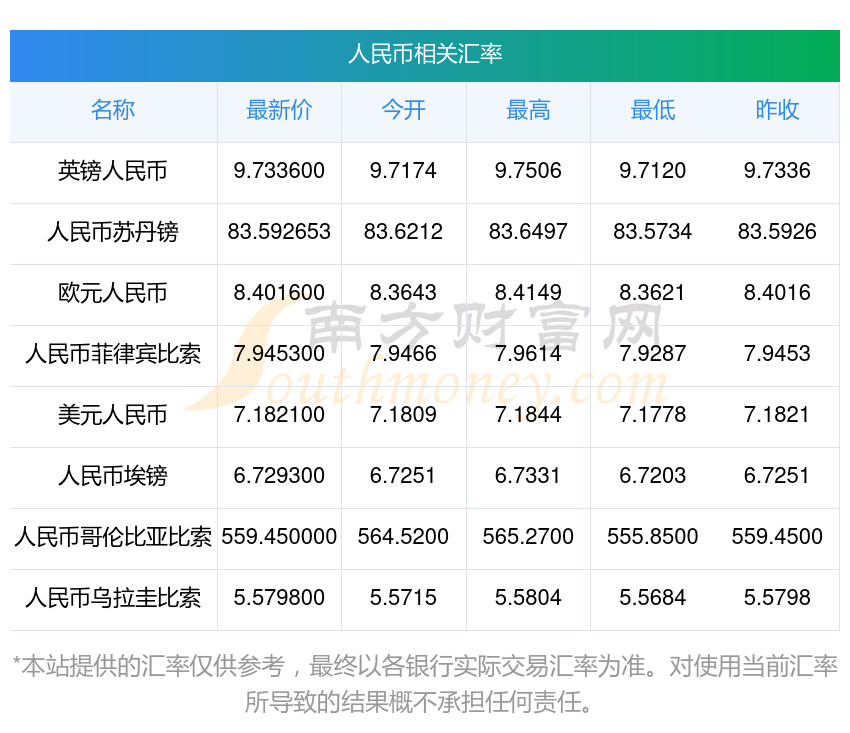850x733 pixels.
Task: Click low value 555.8500
Action: [x=653, y=537]
